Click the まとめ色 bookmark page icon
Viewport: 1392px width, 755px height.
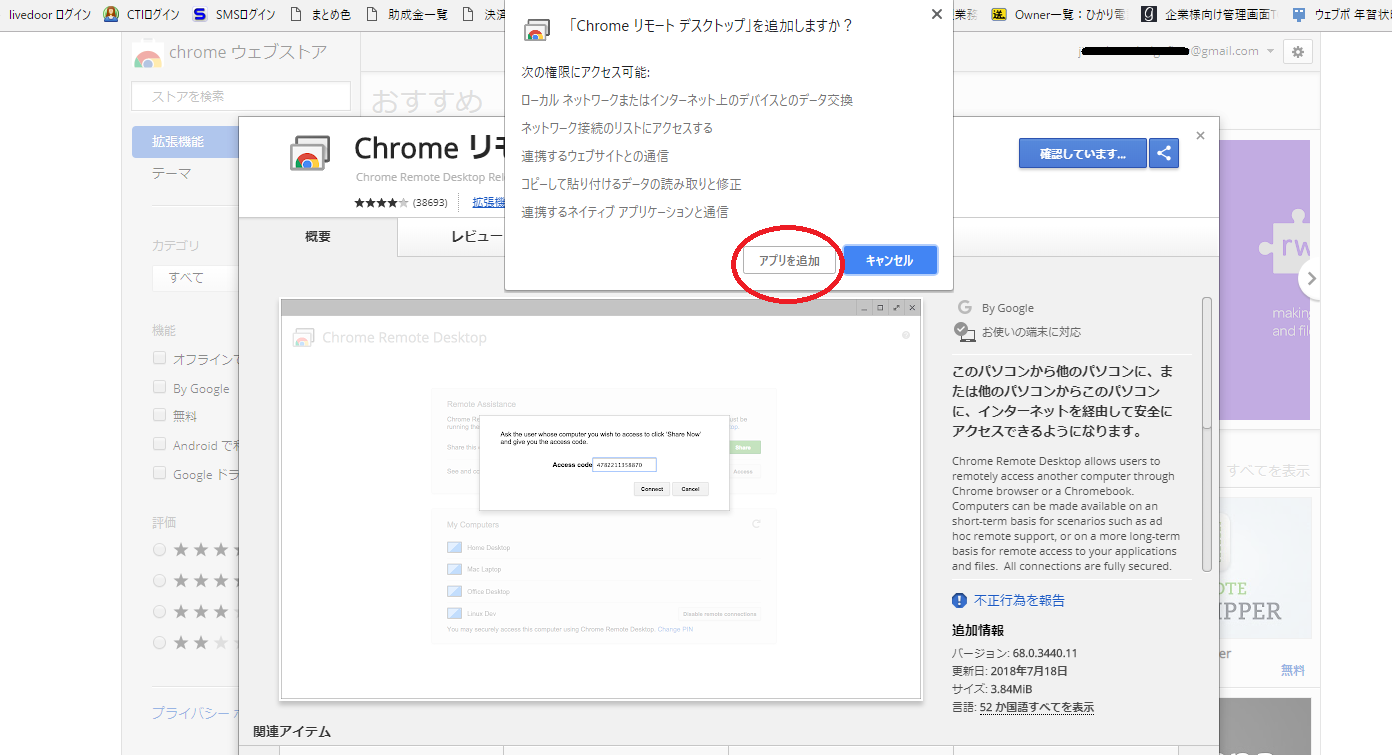tap(295, 15)
